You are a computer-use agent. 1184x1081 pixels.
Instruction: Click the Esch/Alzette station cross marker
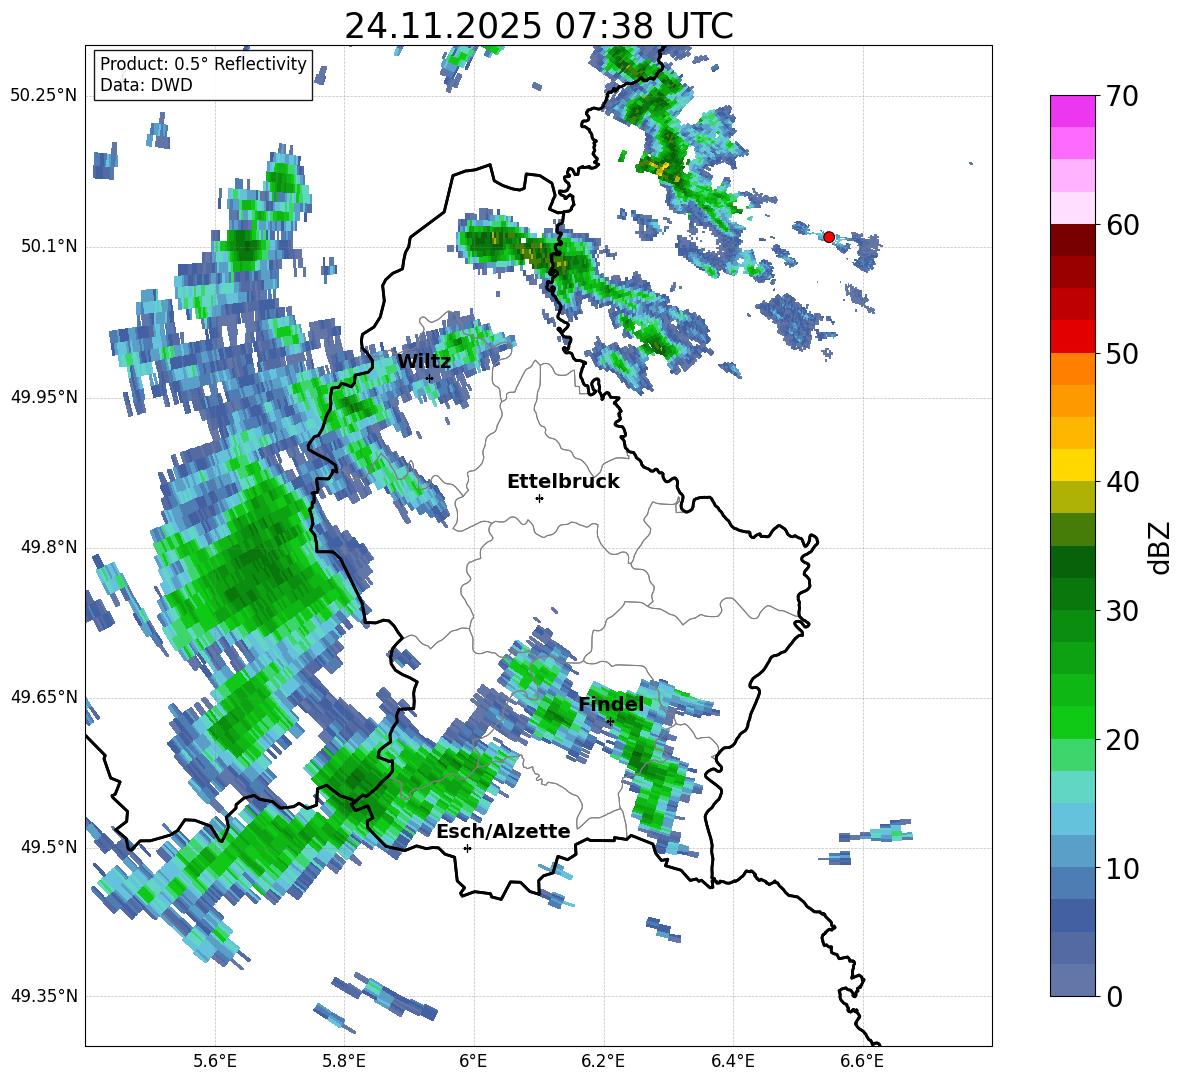(x=467, y=848)
